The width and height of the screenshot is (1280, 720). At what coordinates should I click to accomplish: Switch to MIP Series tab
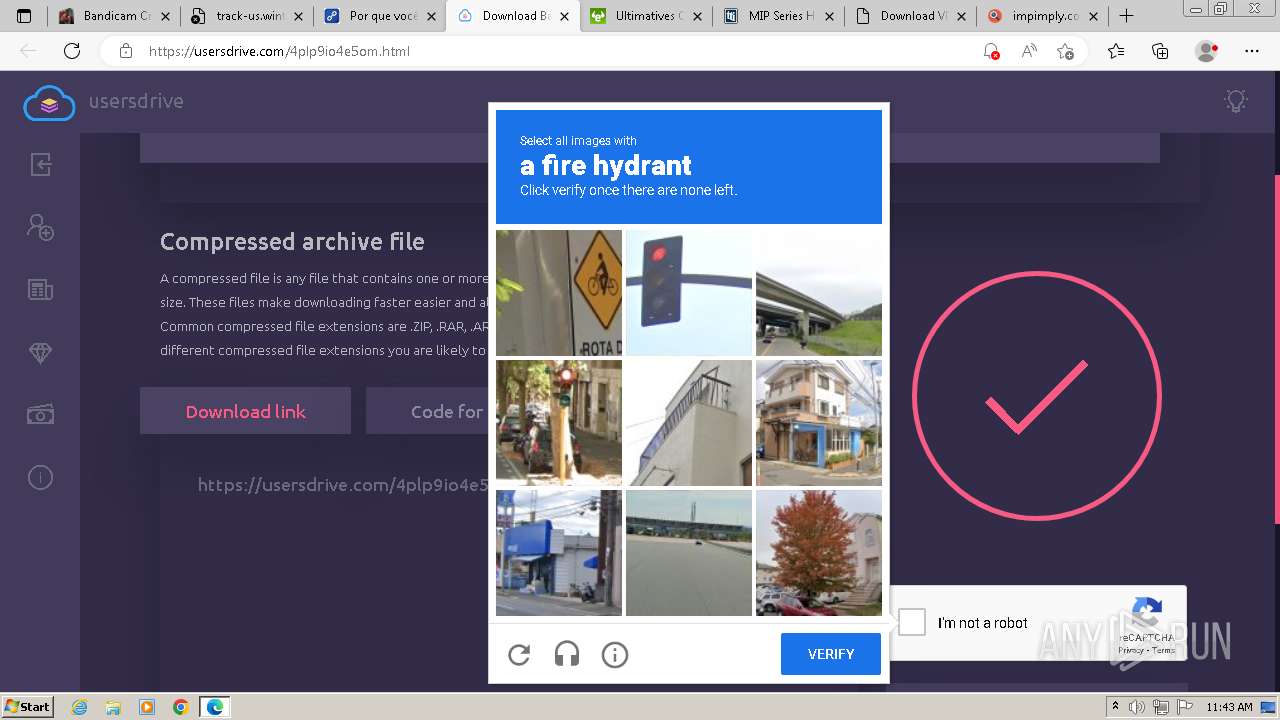pos(778,16)
